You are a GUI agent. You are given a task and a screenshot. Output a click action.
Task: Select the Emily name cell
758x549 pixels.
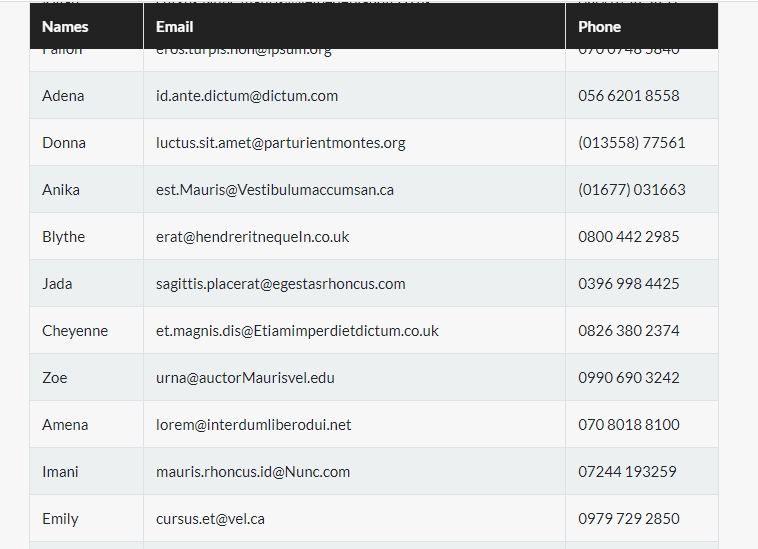87,519
